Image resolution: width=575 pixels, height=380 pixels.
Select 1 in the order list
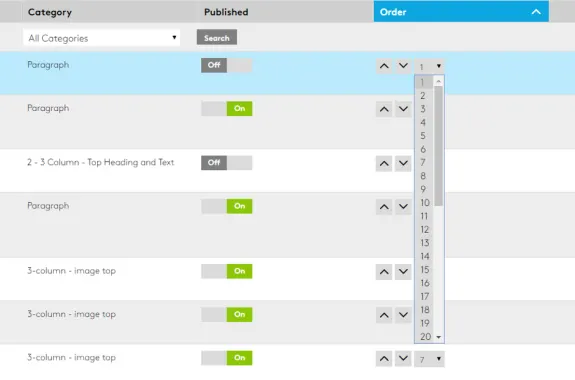pyautogui.click(x=424, y=83)
